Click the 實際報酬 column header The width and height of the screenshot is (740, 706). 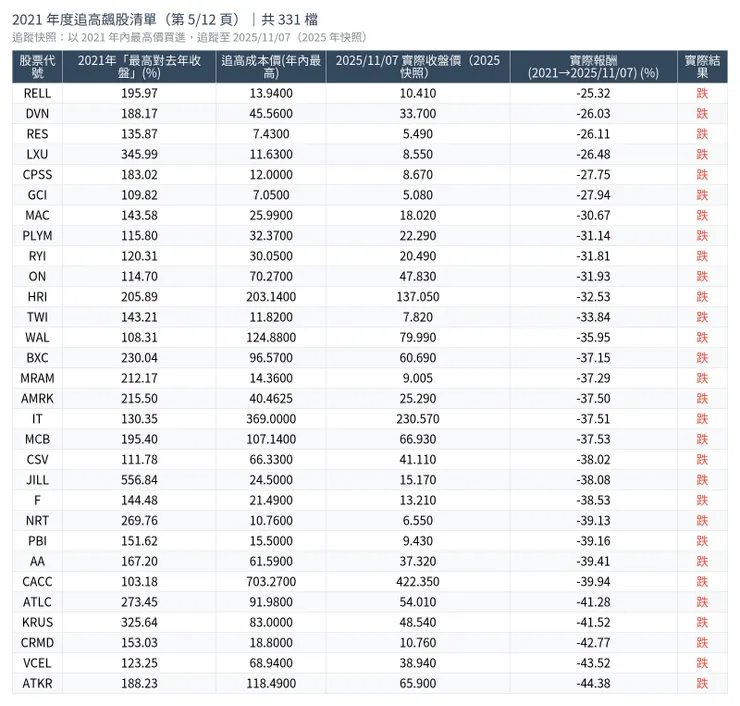click(593, 67)
